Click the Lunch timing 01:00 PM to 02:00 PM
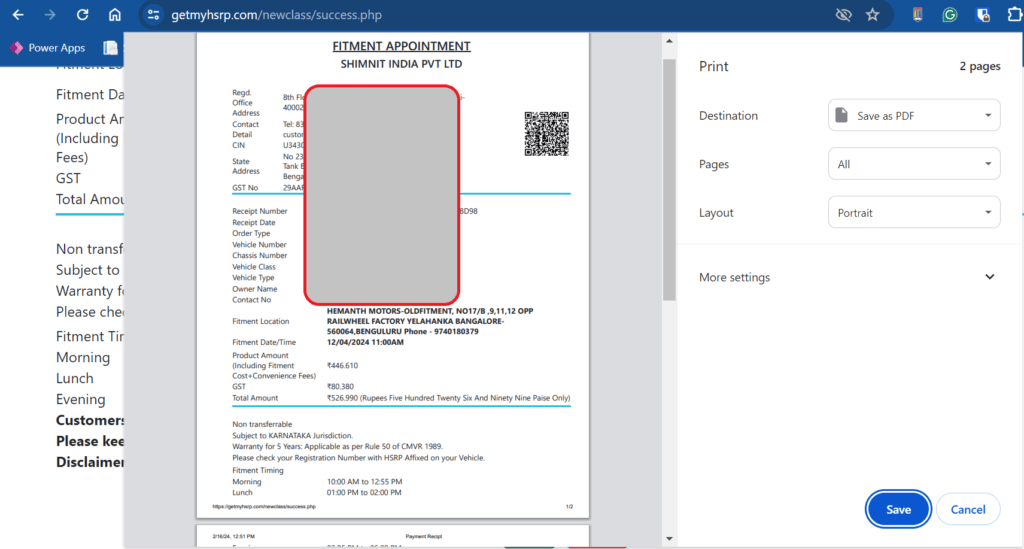 [364, 492]
